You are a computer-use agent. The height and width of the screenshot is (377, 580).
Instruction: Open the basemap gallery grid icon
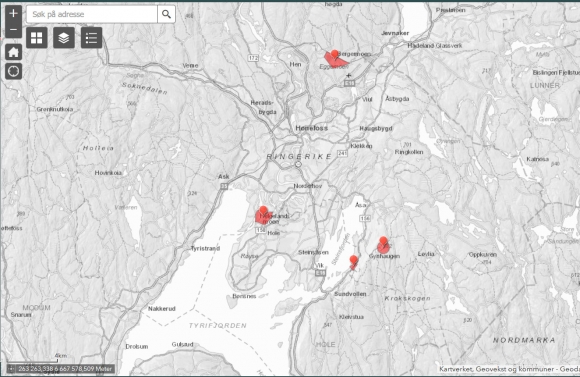[x=37, y=38]
